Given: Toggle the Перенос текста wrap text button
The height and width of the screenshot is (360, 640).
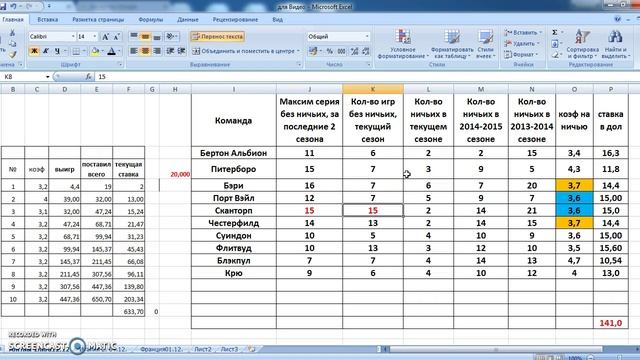Looking at the screenshot, I should coord(218,37).
